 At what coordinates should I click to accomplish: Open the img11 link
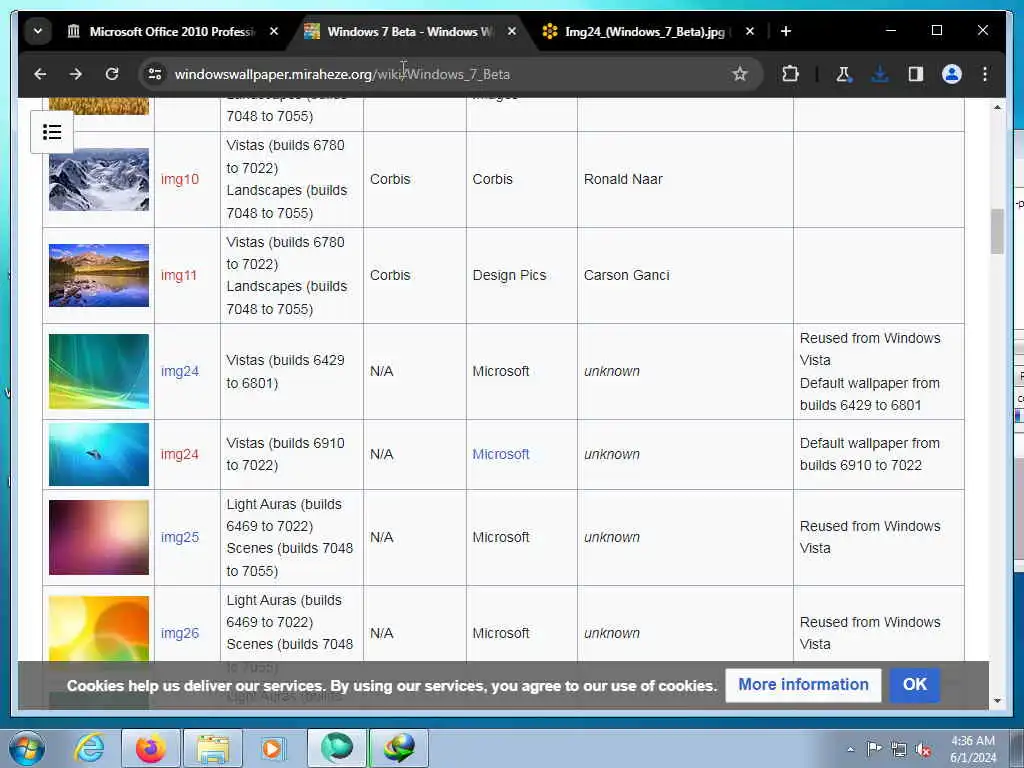click(178, 276)
